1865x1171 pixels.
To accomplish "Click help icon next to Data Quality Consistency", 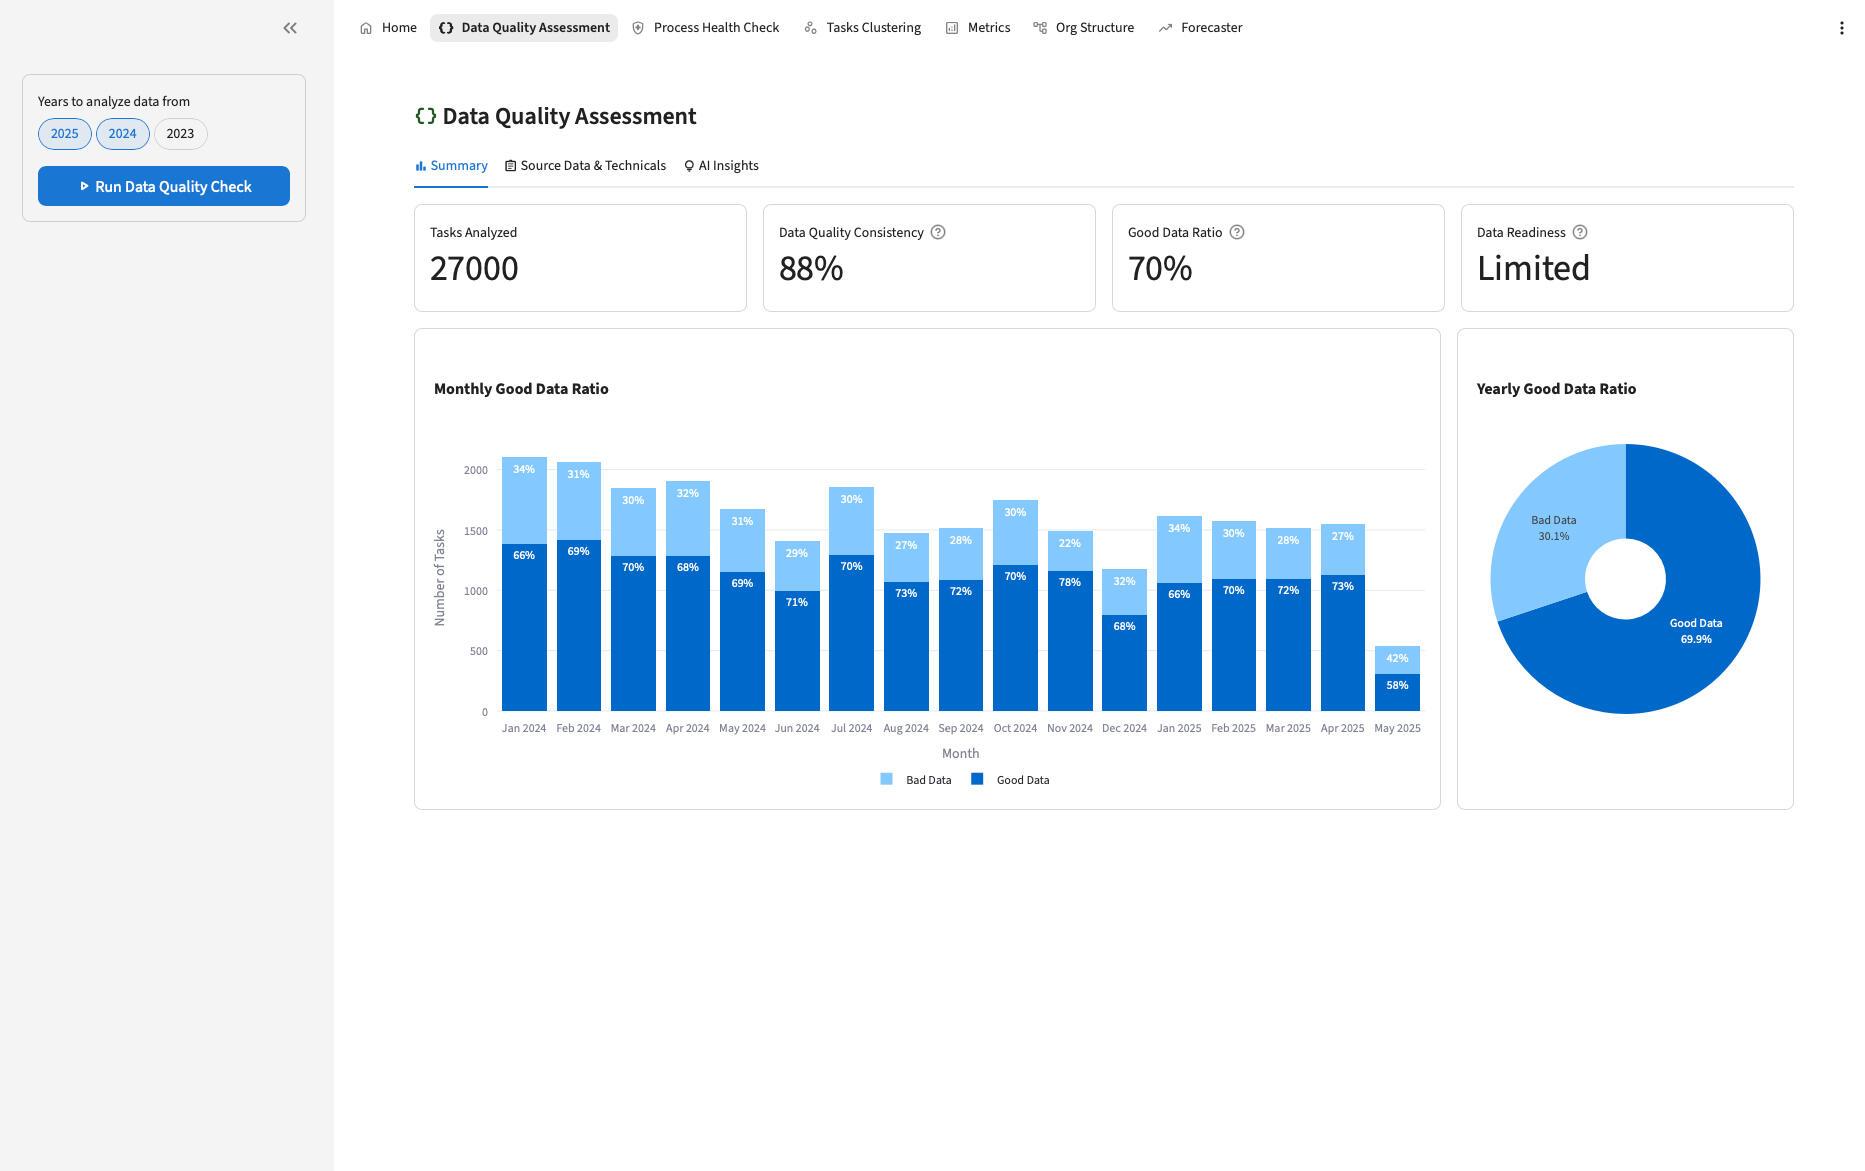I will coord(938,232).
